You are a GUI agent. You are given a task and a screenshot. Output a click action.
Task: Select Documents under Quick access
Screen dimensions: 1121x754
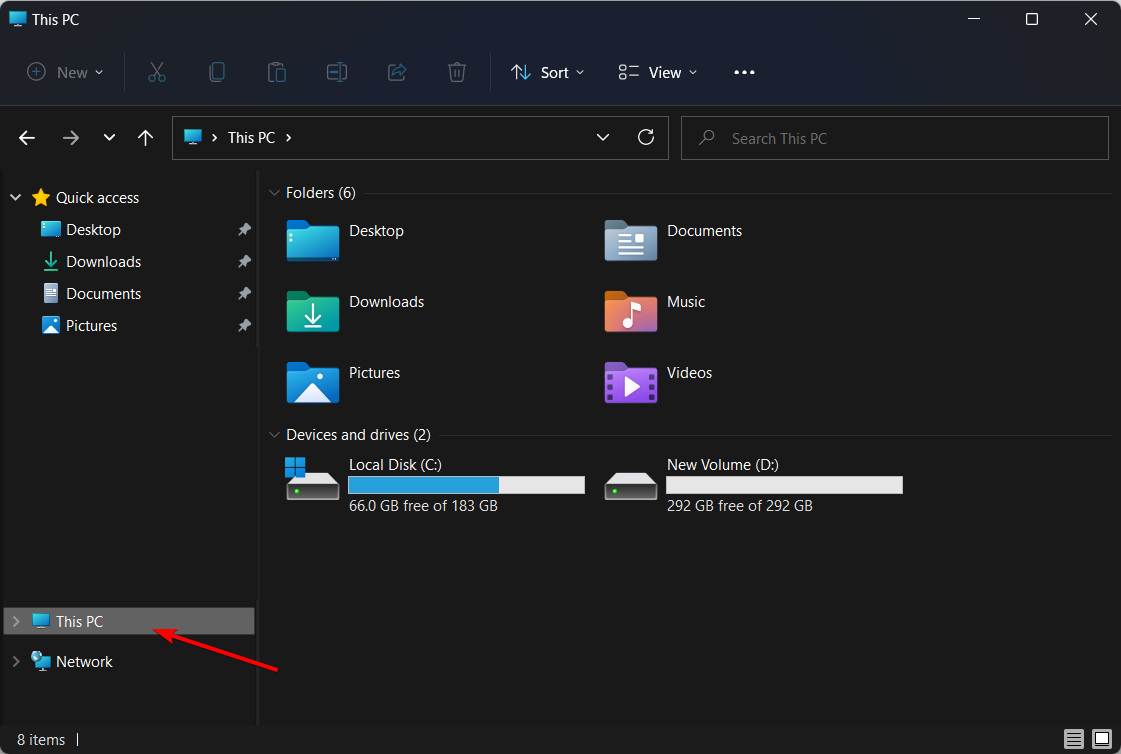tap(104, 294)
